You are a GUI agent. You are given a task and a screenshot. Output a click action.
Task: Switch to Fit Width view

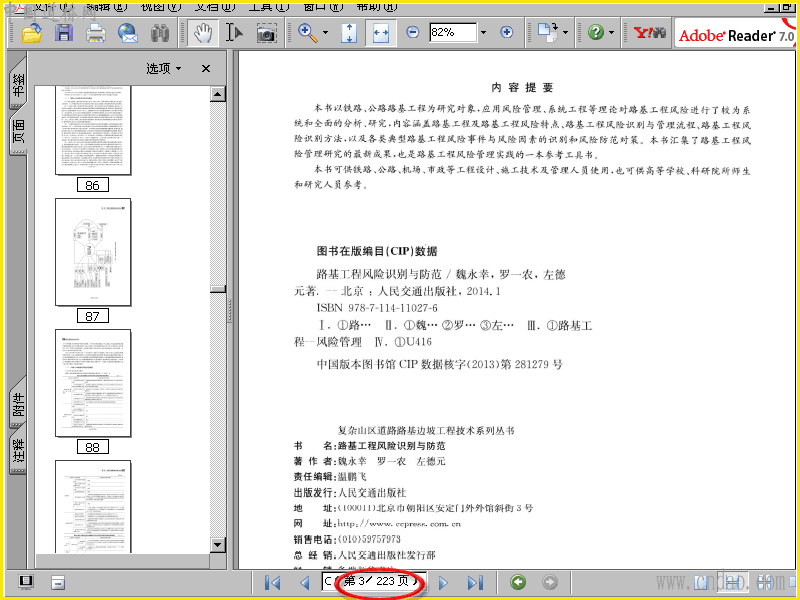[x=381, y=33]
